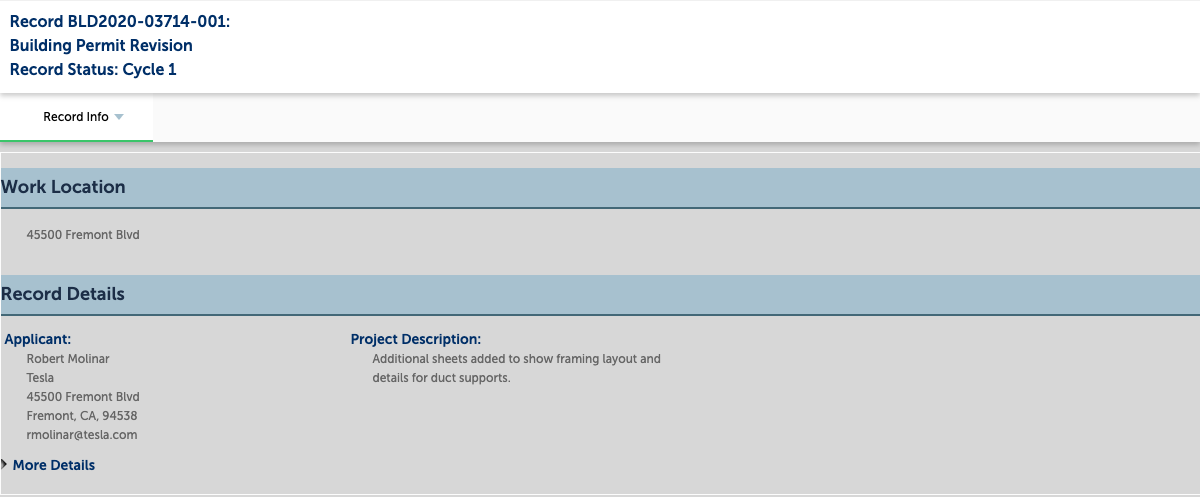Click the 45500 Fremont Blvd work location address
1200x497 pixels.
83,235
